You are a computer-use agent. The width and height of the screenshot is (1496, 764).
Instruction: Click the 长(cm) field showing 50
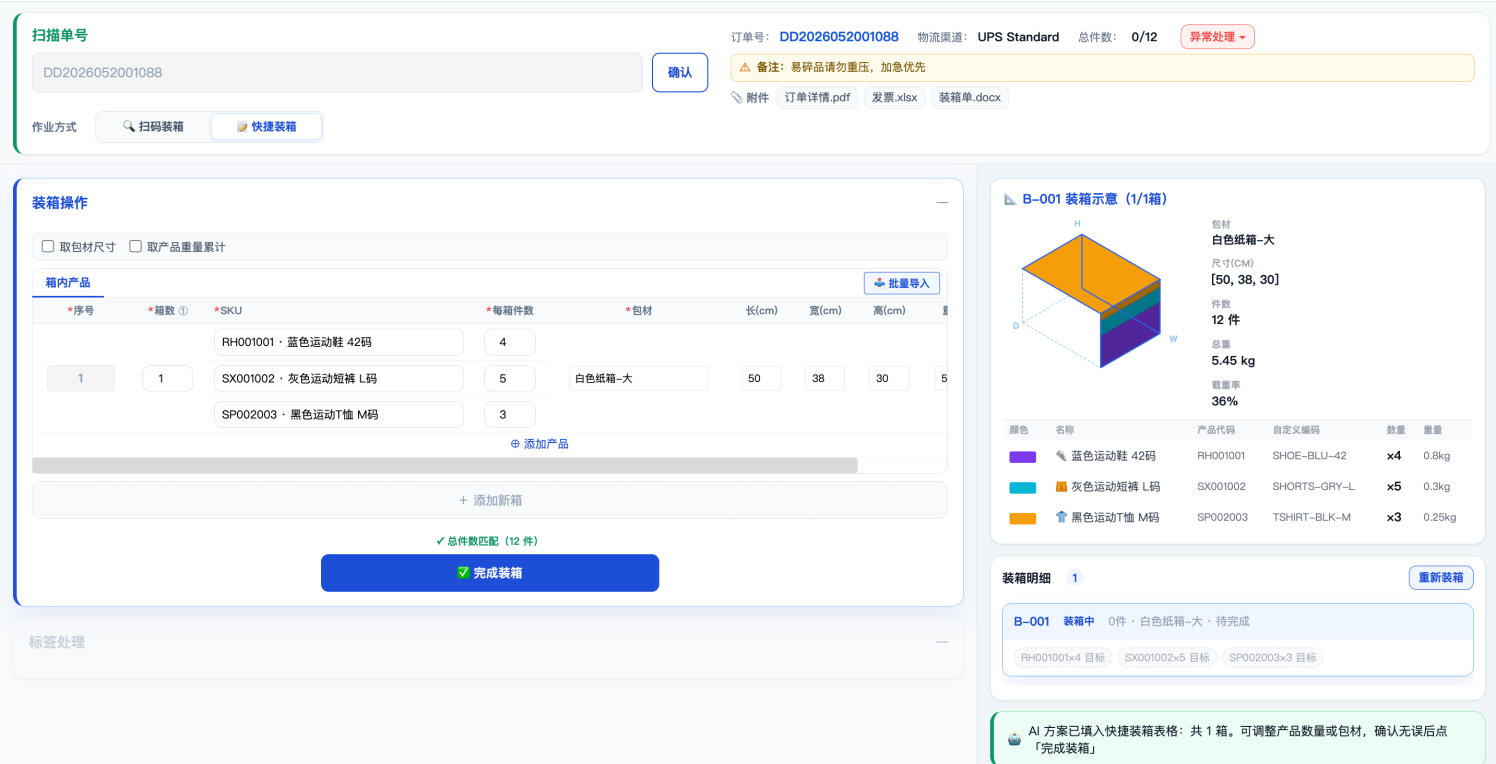(762, 378)
